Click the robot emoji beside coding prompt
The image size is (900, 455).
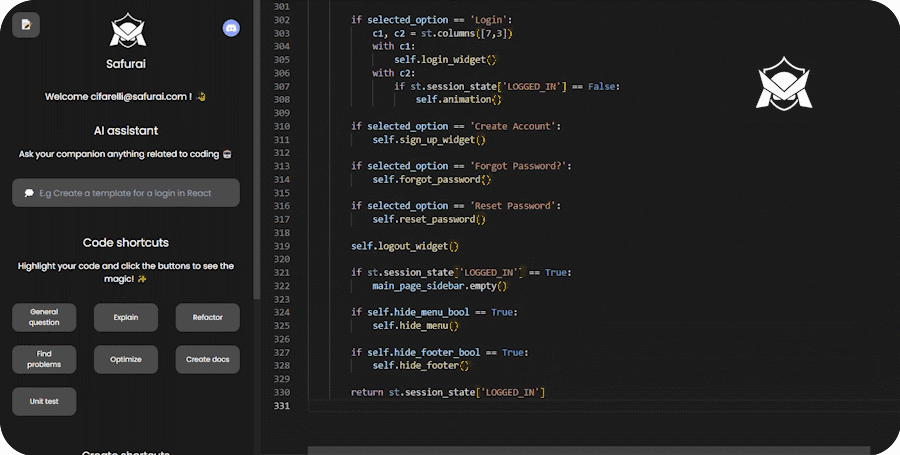click(227, 154)
